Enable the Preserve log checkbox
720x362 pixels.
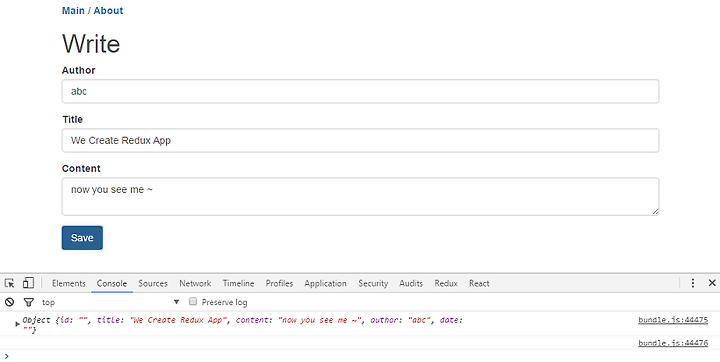click(193, 301)
